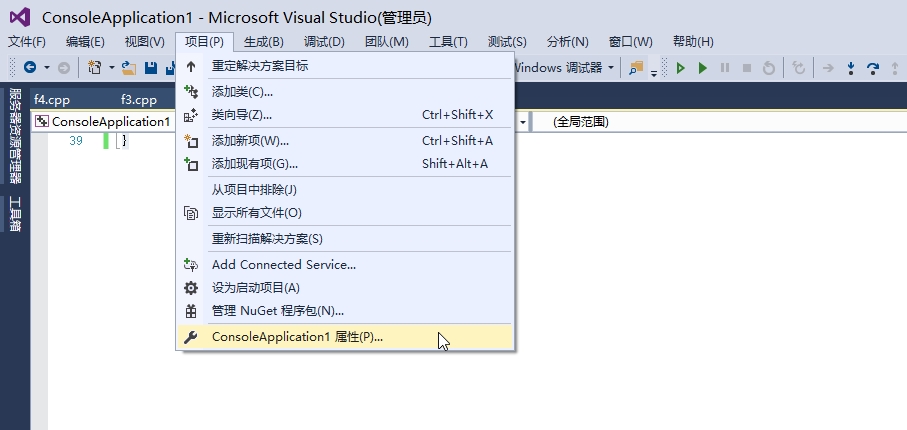Select 重定解决方案目标 menu entry

(345, 66)
